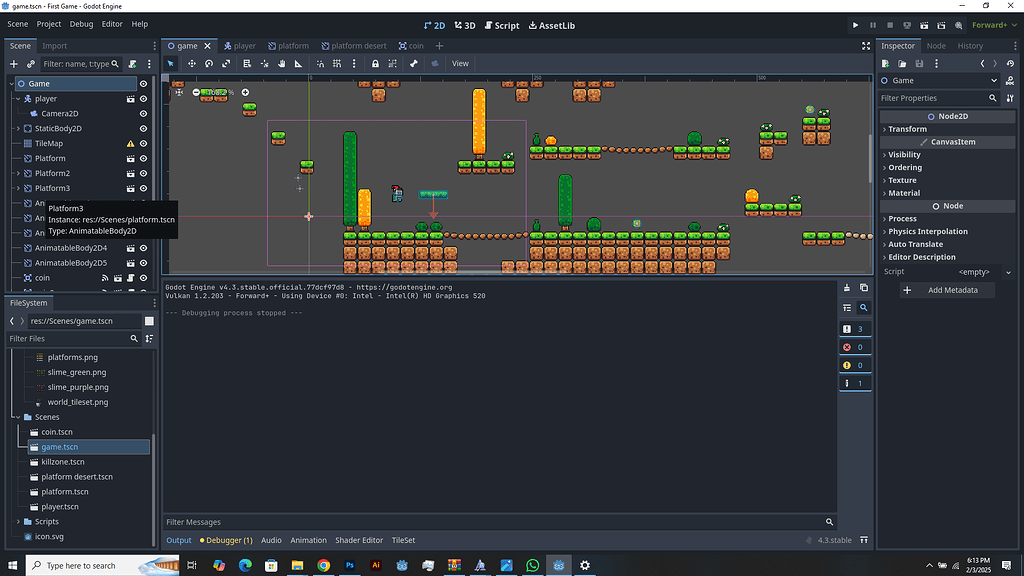Open Inspector property tools settings icon

[1010, 98]
